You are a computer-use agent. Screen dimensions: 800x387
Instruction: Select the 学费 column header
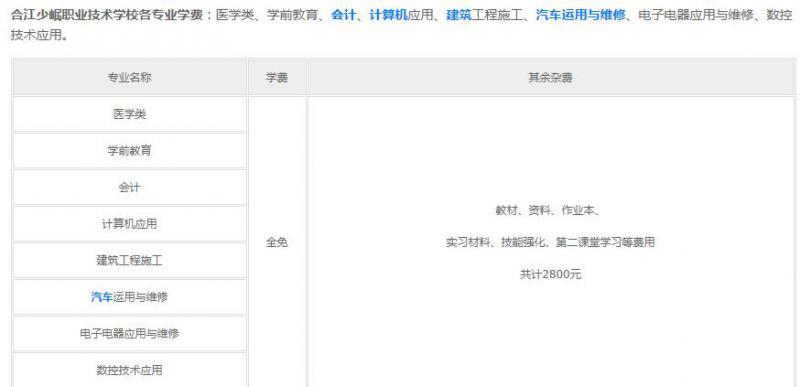pos(277,78)
